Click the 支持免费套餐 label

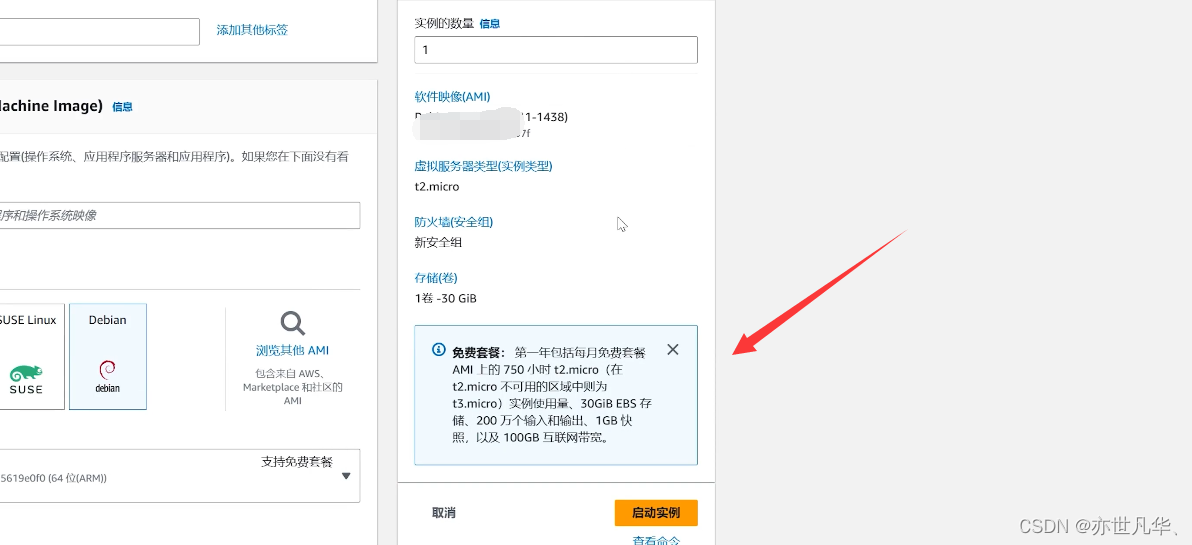[x=297, y=461]
